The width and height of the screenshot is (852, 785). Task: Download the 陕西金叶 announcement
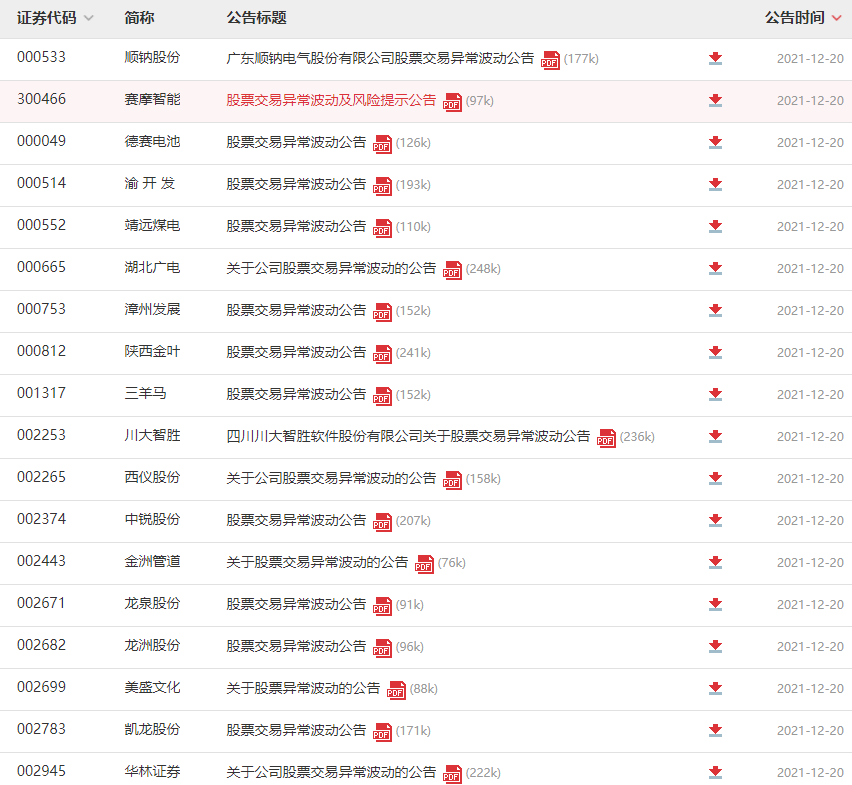(715, 353)
